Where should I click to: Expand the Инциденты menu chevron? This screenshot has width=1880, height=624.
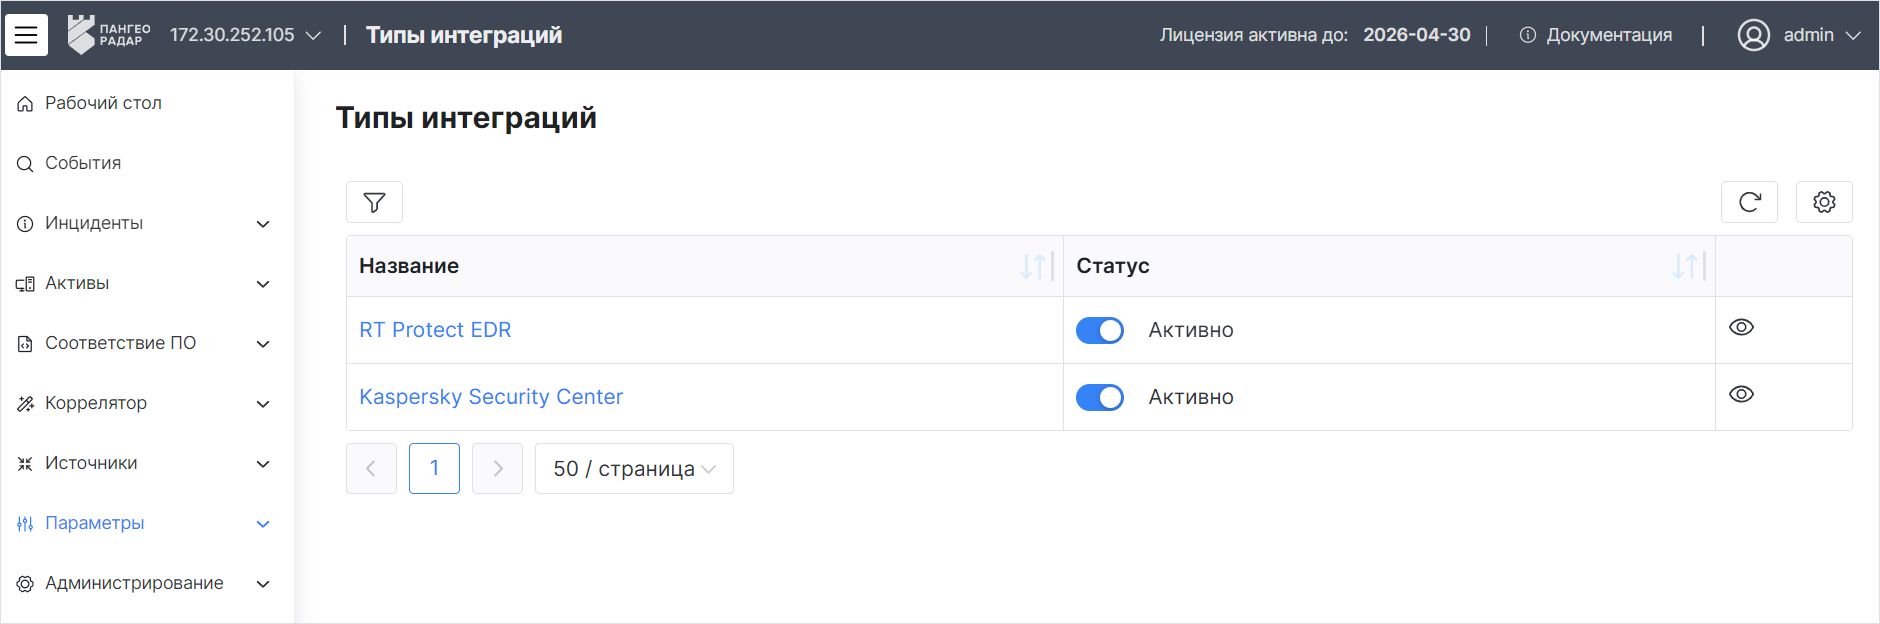pos(263,224)
